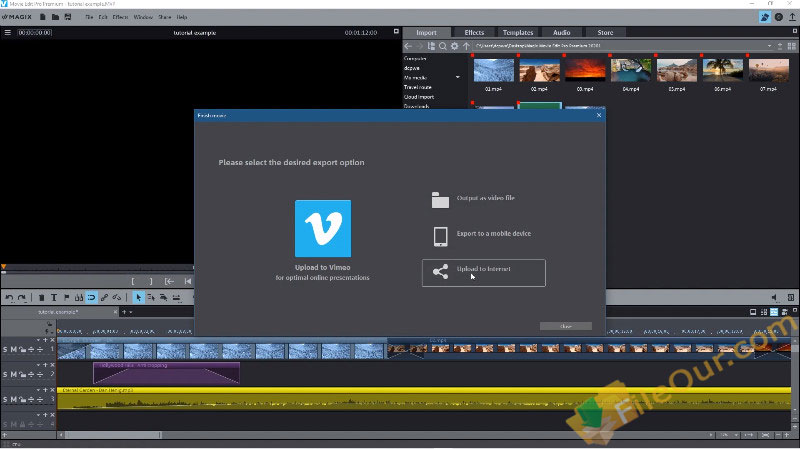Viewport: 800px width, 449px height.
Task: Click the search magnifier in the Import panel
Action: point(443,46)
